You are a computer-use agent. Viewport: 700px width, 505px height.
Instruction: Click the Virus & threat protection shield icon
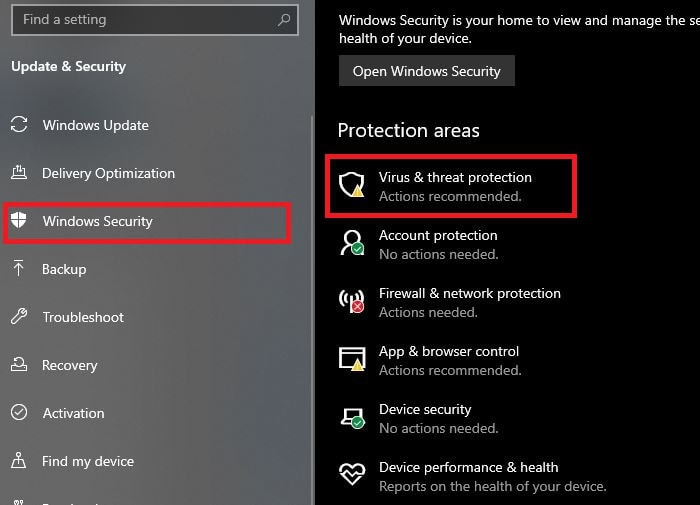point(351,185)
